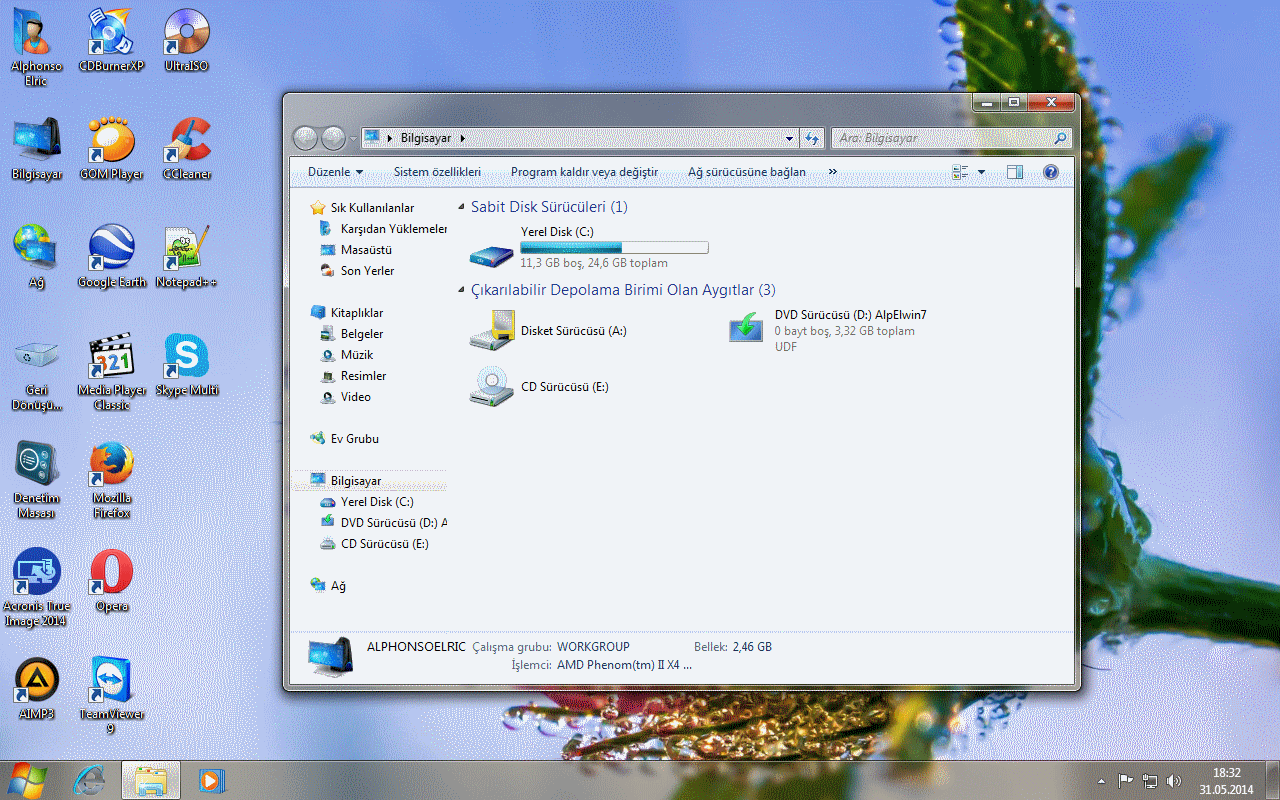Image resolution: width=1280 pixels, height=800 pixels.
Task: Click Sistem özellikleri in the toolbar
Action: (437, 172)
